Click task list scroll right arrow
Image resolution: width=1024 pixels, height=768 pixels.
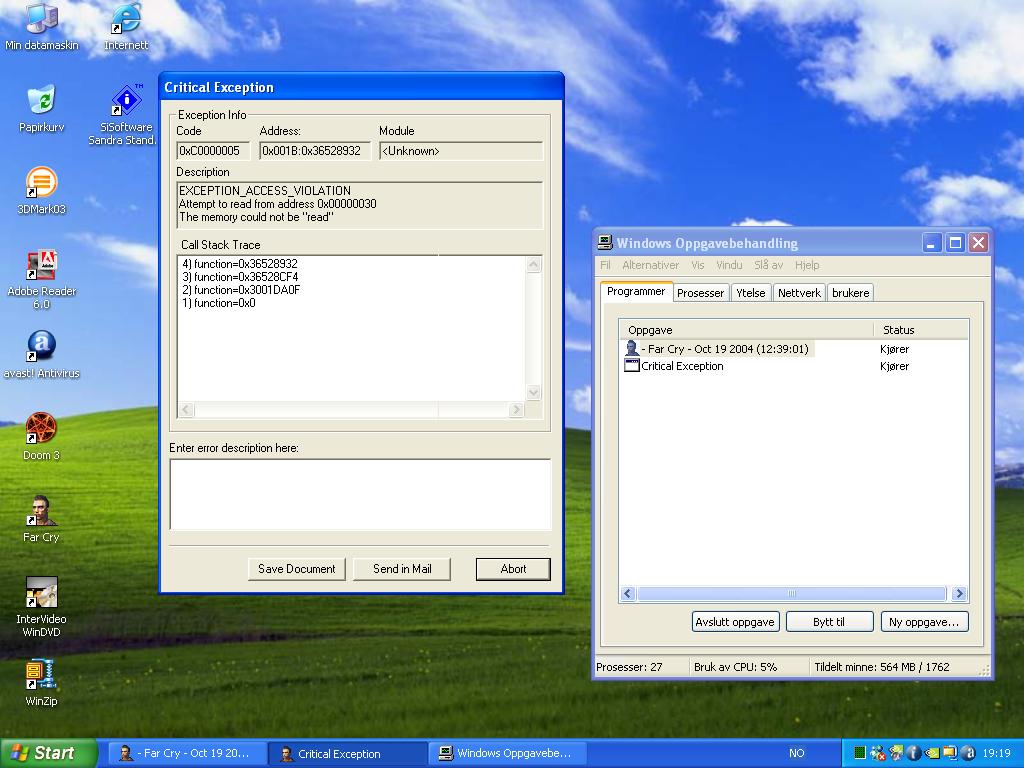click(959, 594)
